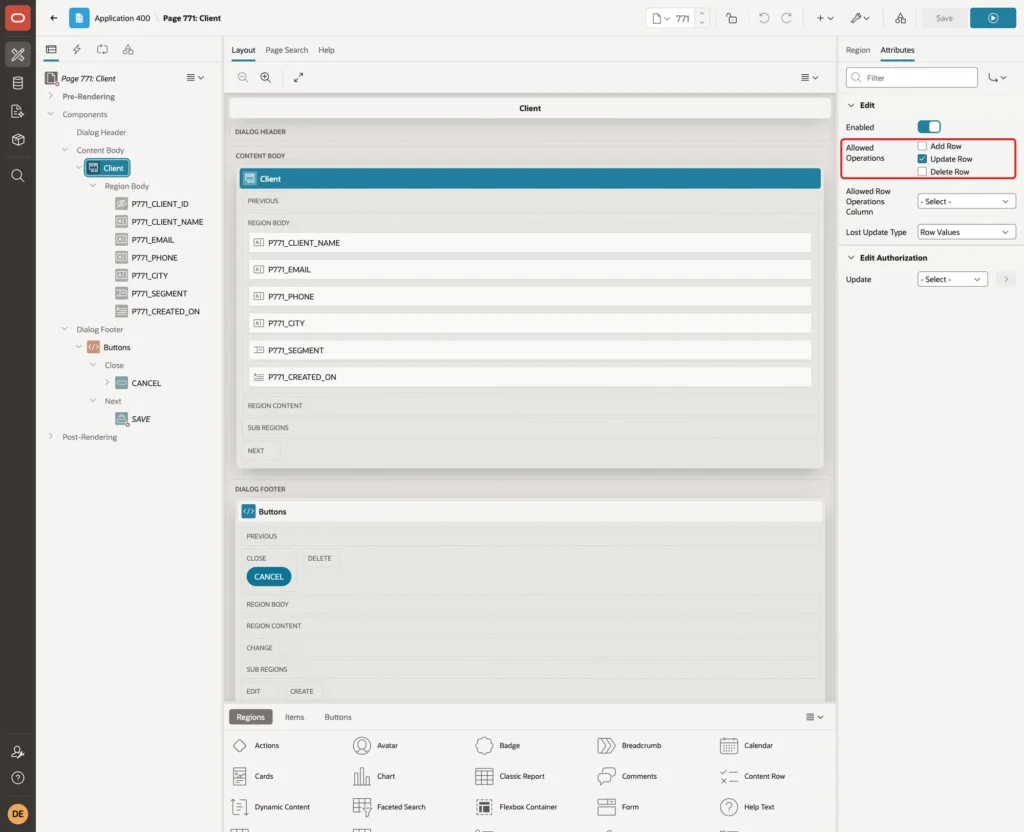
Task: Click the Chart region in gallery
Action: [x=374, y=776]
